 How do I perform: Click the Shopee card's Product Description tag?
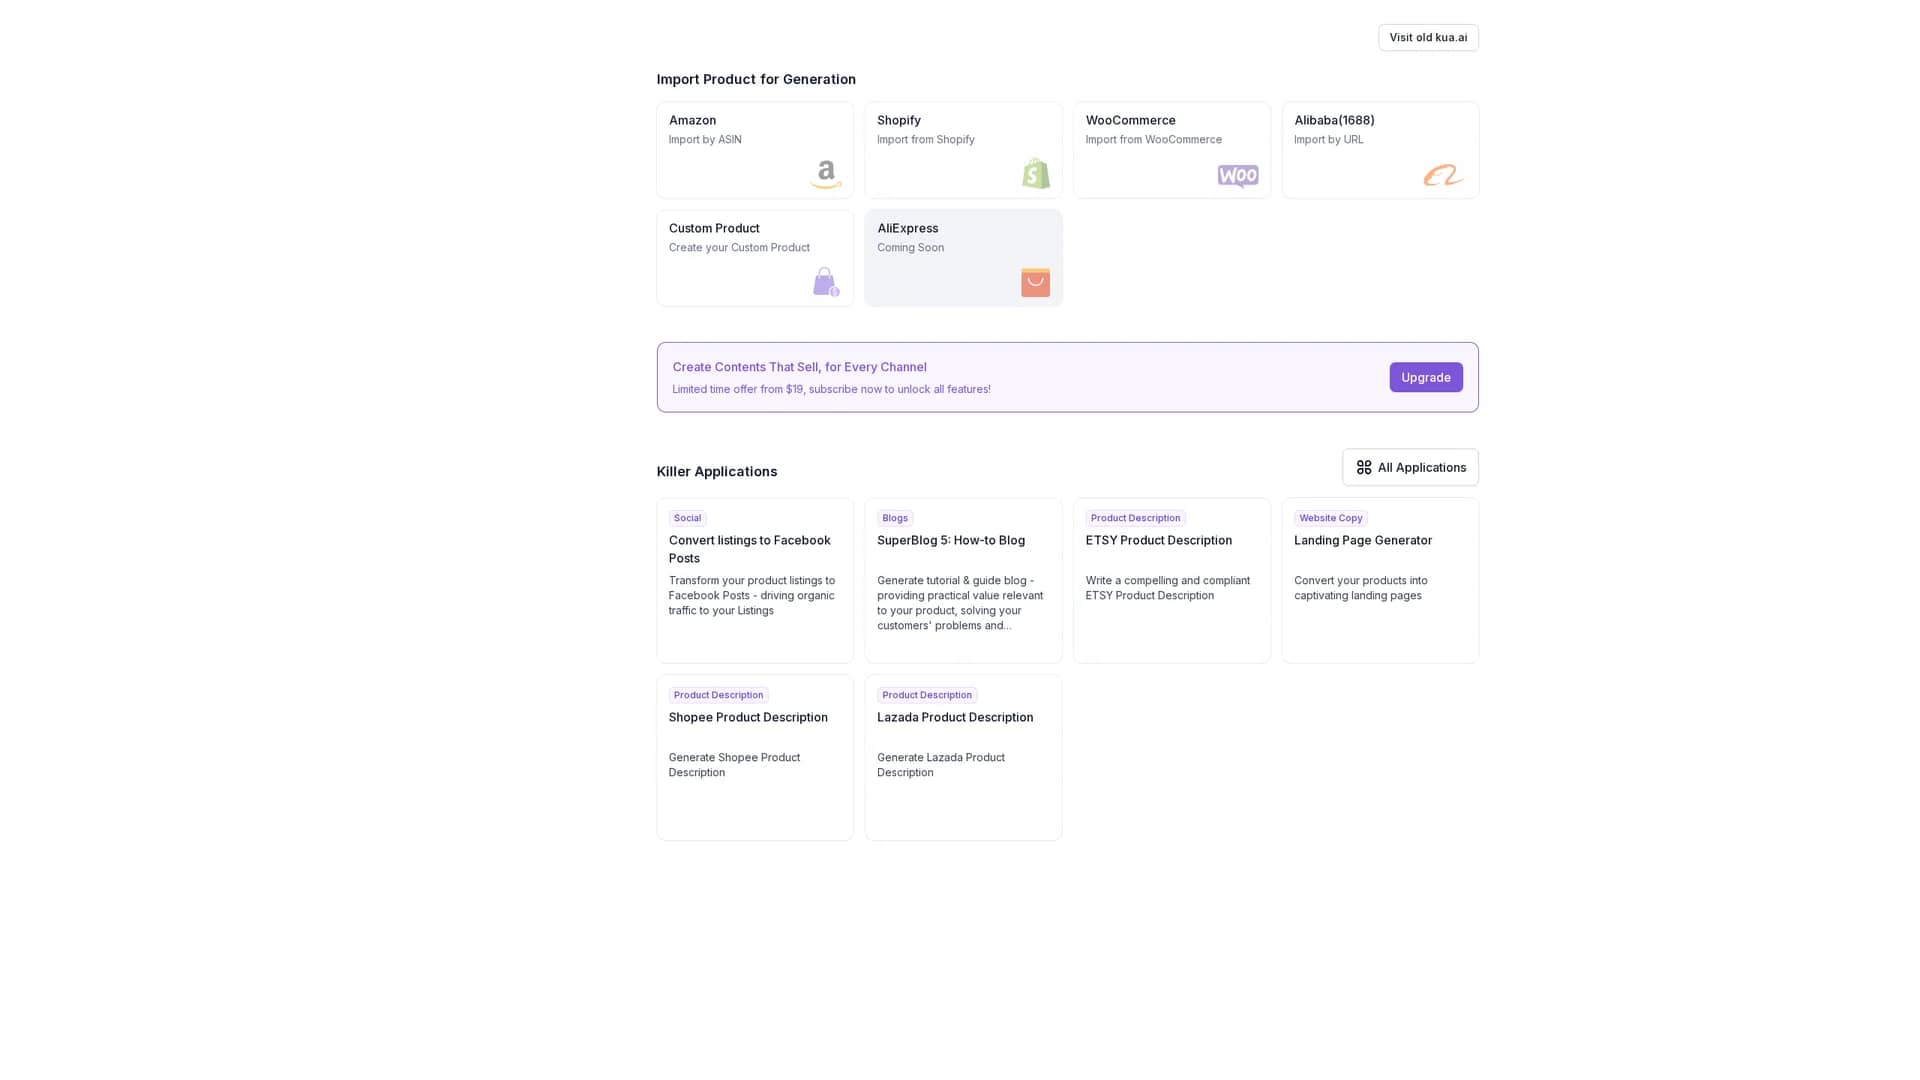coord(718,695)
